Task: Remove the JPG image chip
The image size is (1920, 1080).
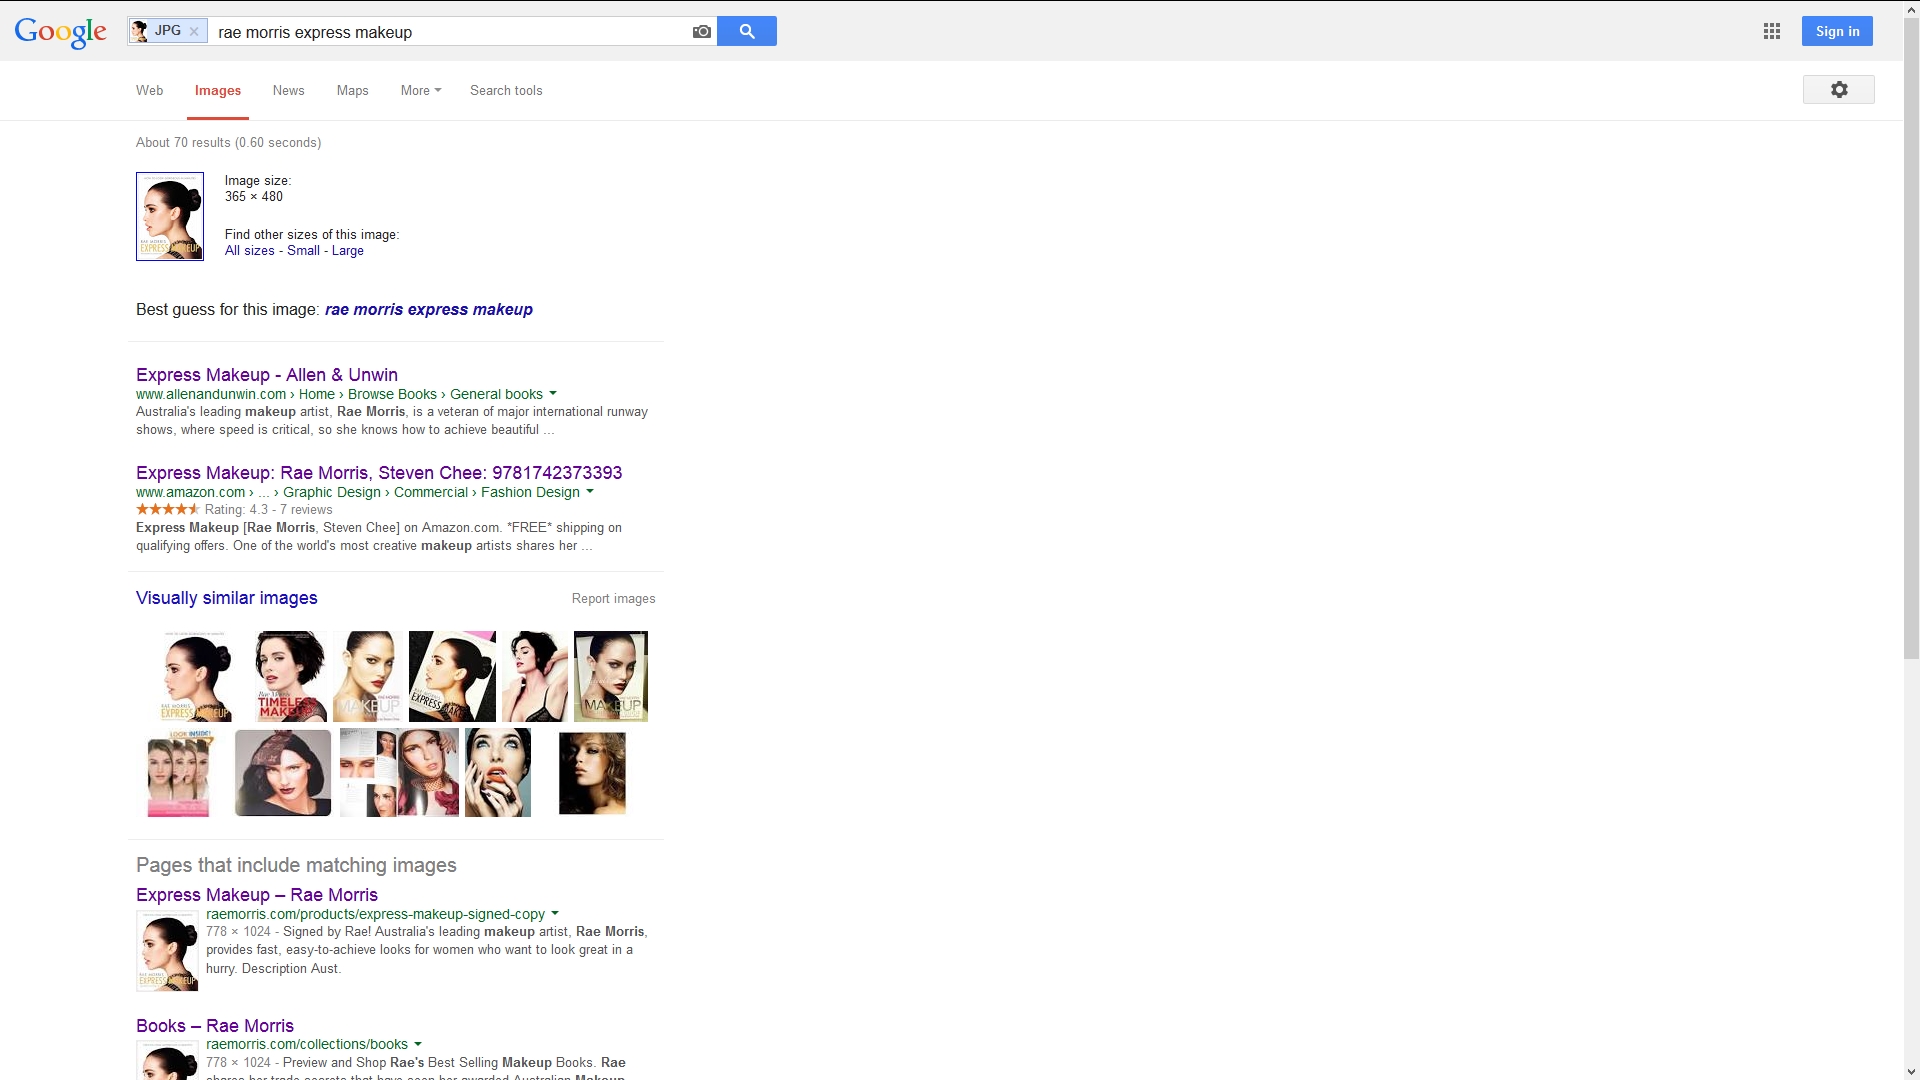Action: point(194,32)
